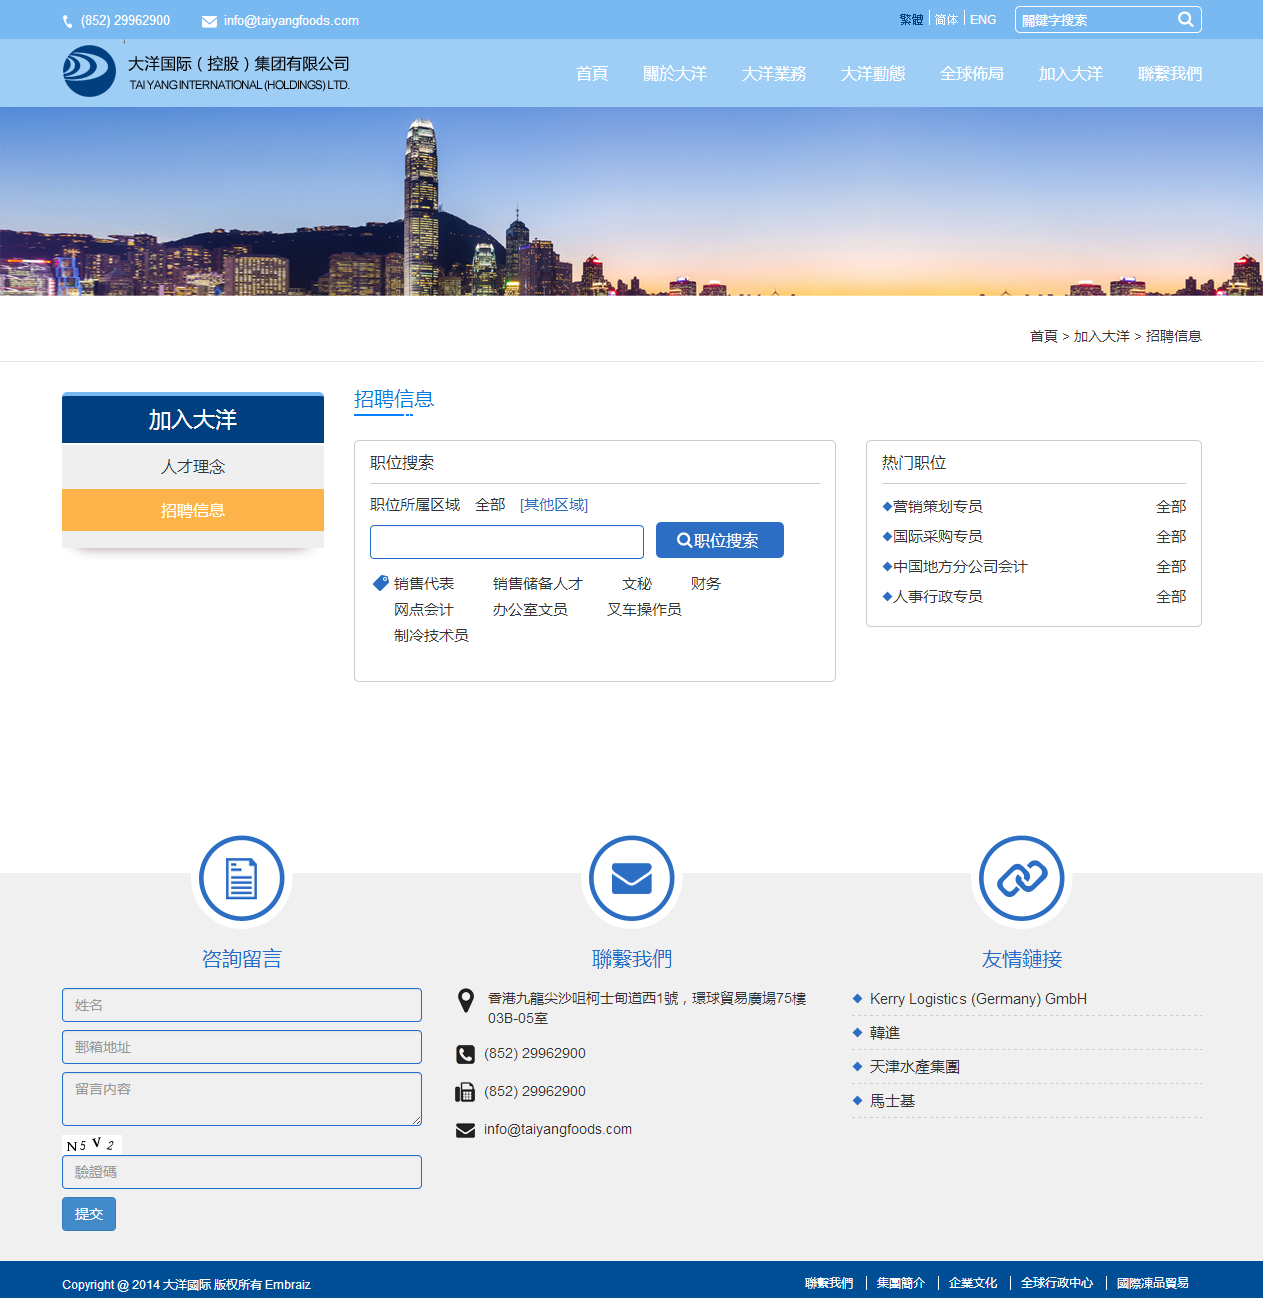1263x1298 pixels.
Task: Open 大洋業務 in the main navigation
Action: coord(773,74)
